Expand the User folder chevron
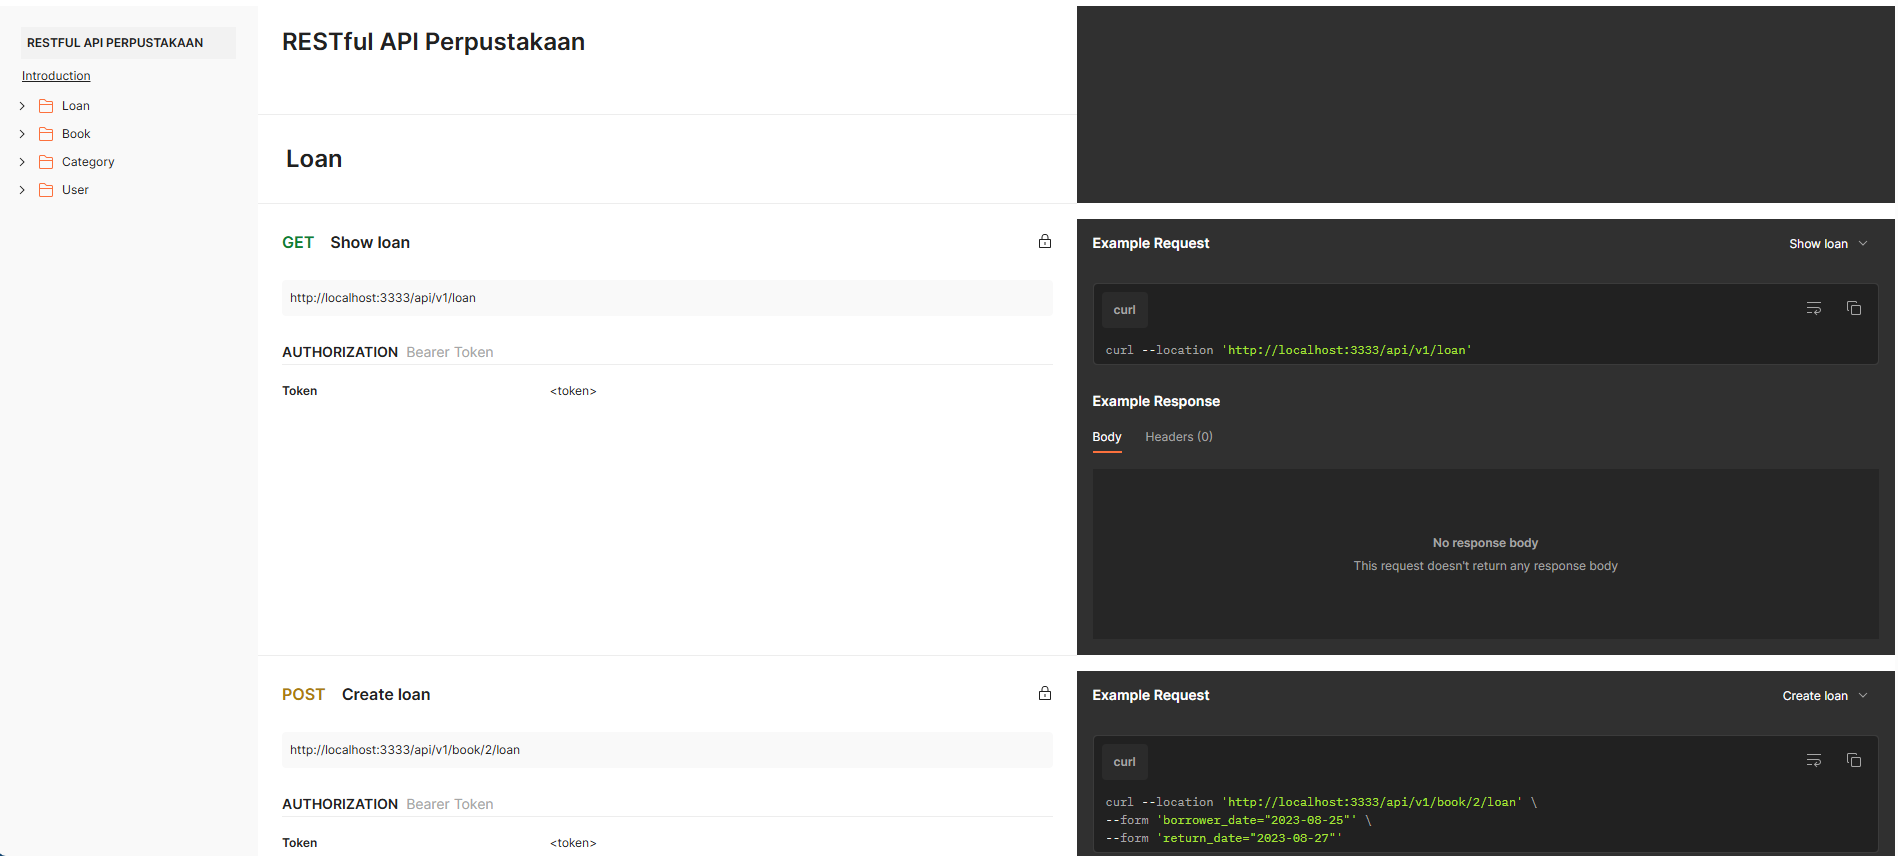1898x856 pixels. point(22,190)
